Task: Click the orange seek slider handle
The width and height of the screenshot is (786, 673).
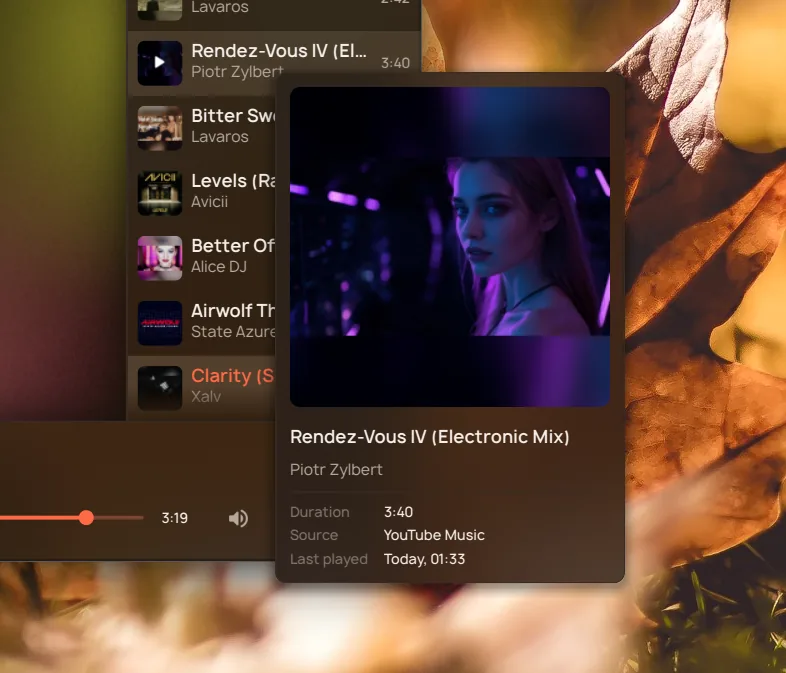Action: click(86, 518)
